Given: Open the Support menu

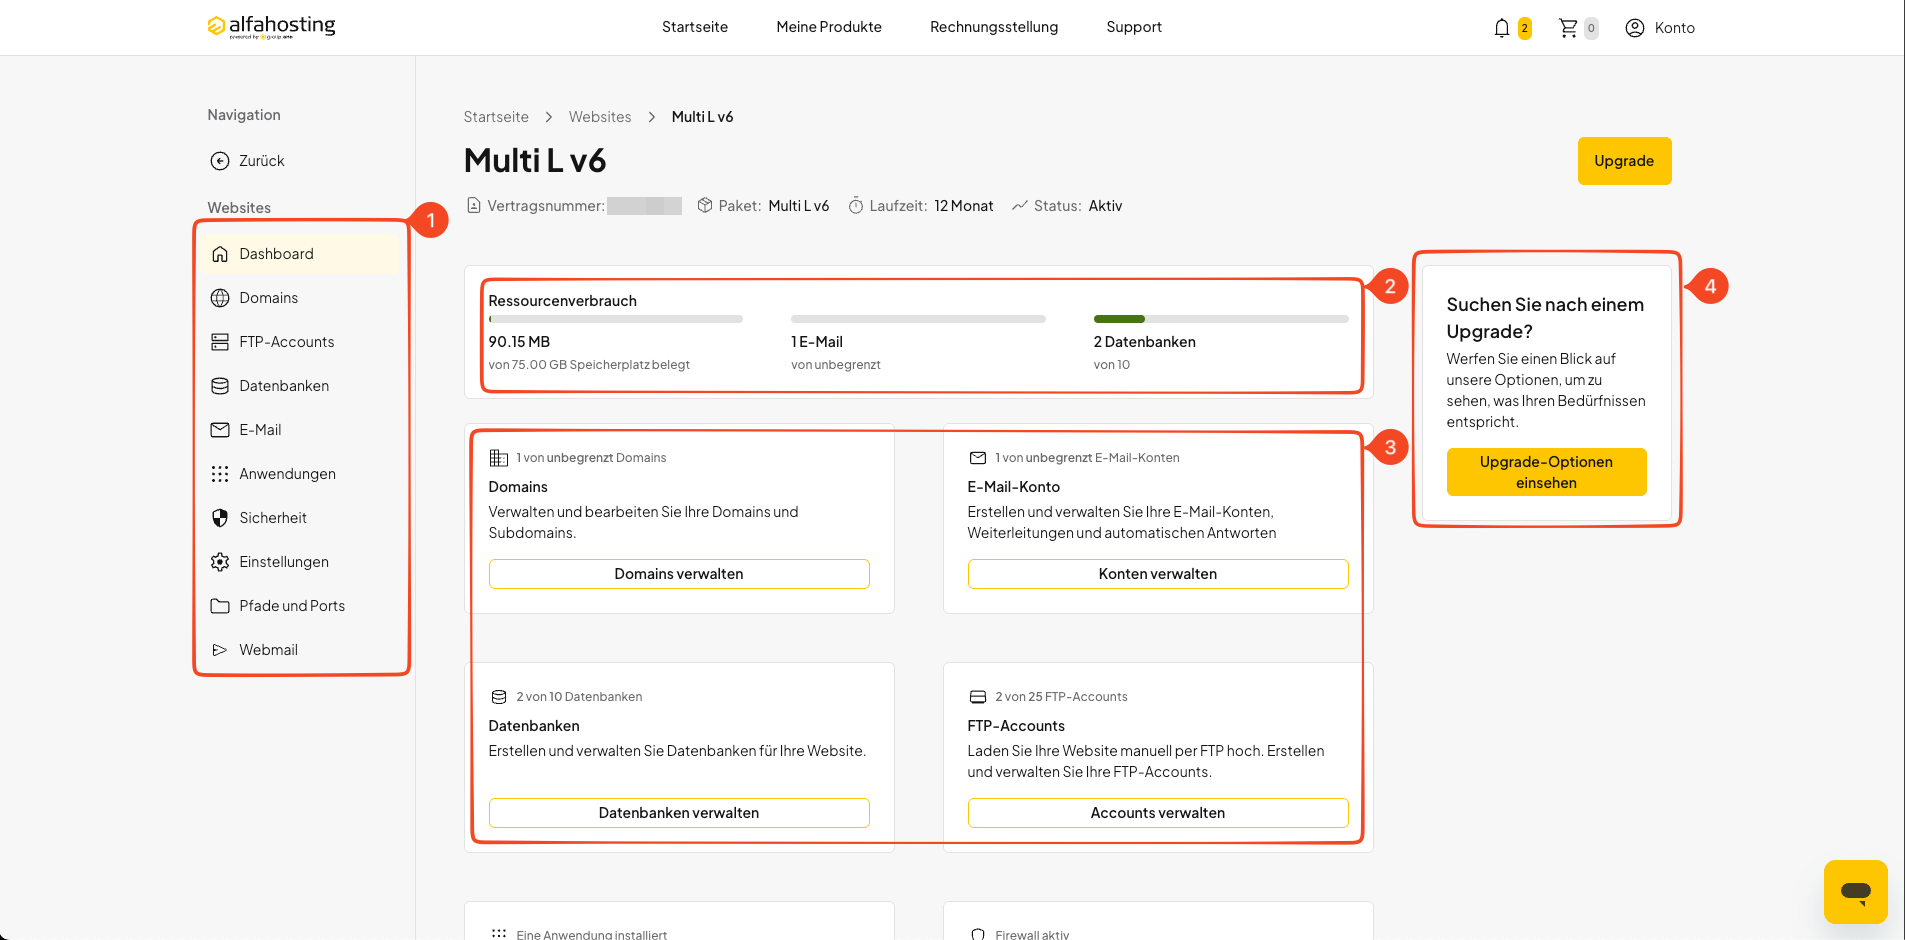Looking at the screenshot, I should [x=1134, y=27].
